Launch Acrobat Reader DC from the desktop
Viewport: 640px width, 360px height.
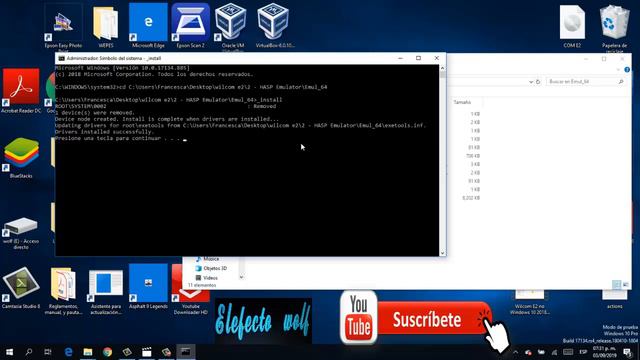[x=21, y=91]
